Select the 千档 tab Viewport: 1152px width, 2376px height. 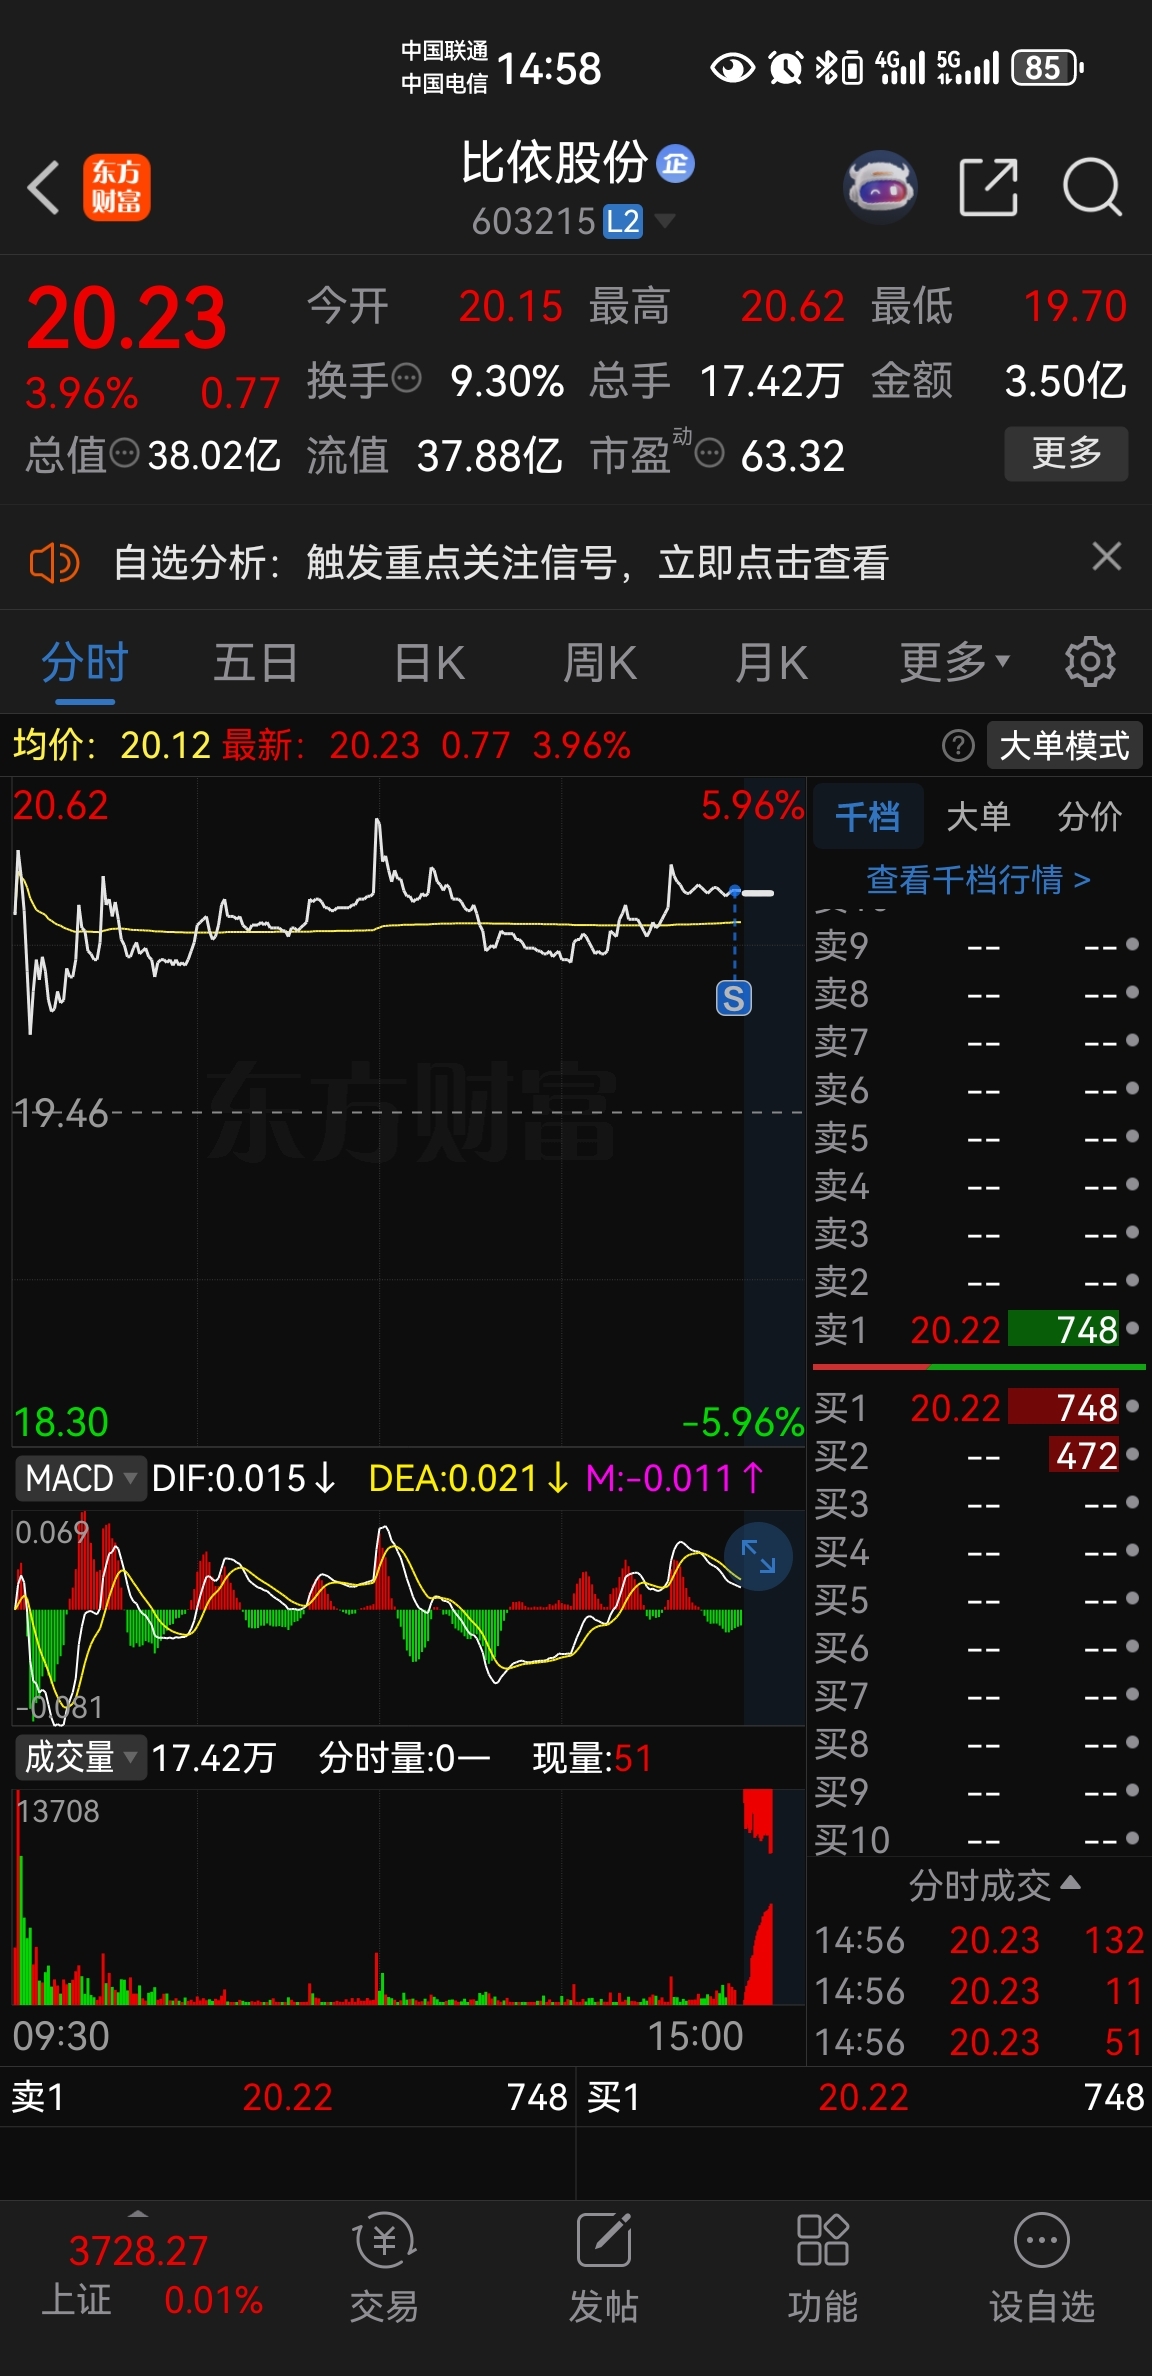tap(868, 817)
